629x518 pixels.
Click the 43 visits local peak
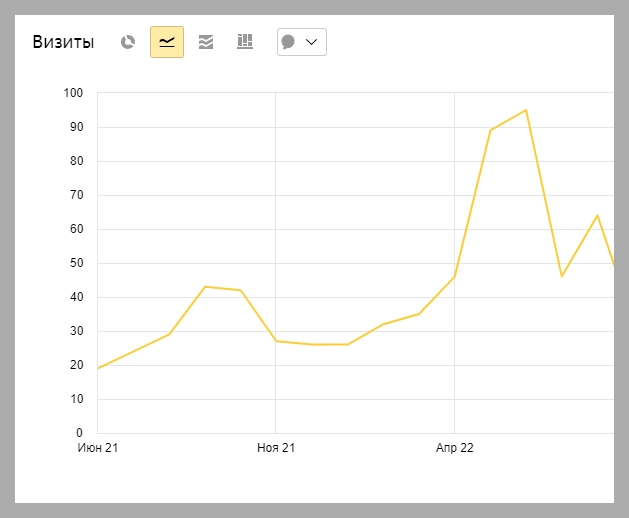(x=205, y=287)
